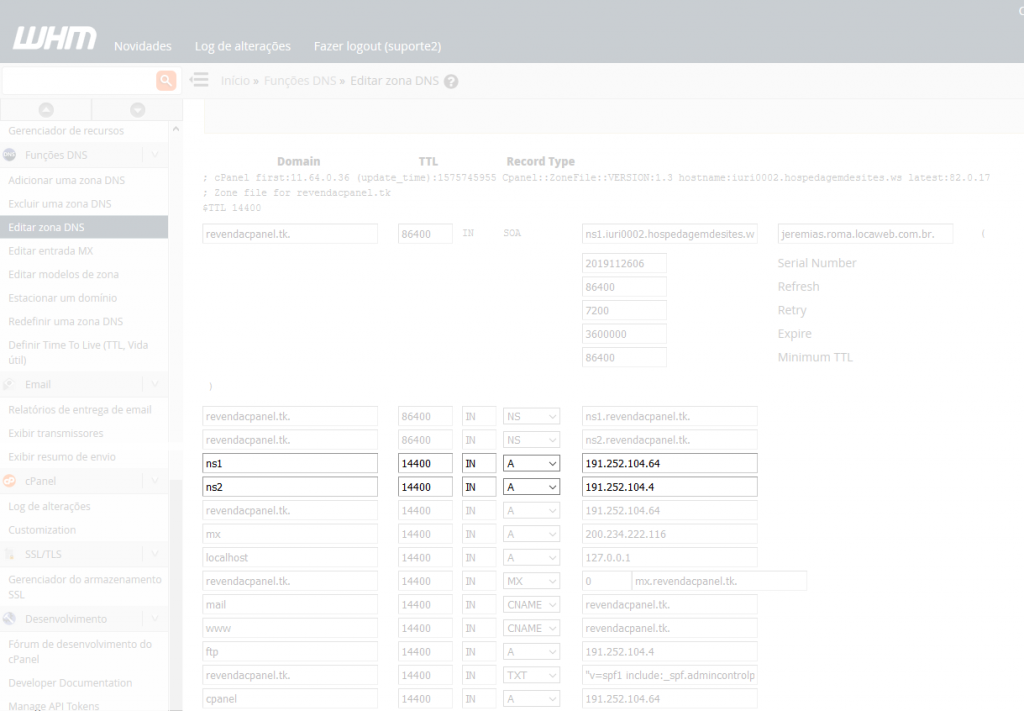The height and width of the screenshot is (711, 1024).
Task: Open Redefinir uma zona DNS
Action: [65, 321]
